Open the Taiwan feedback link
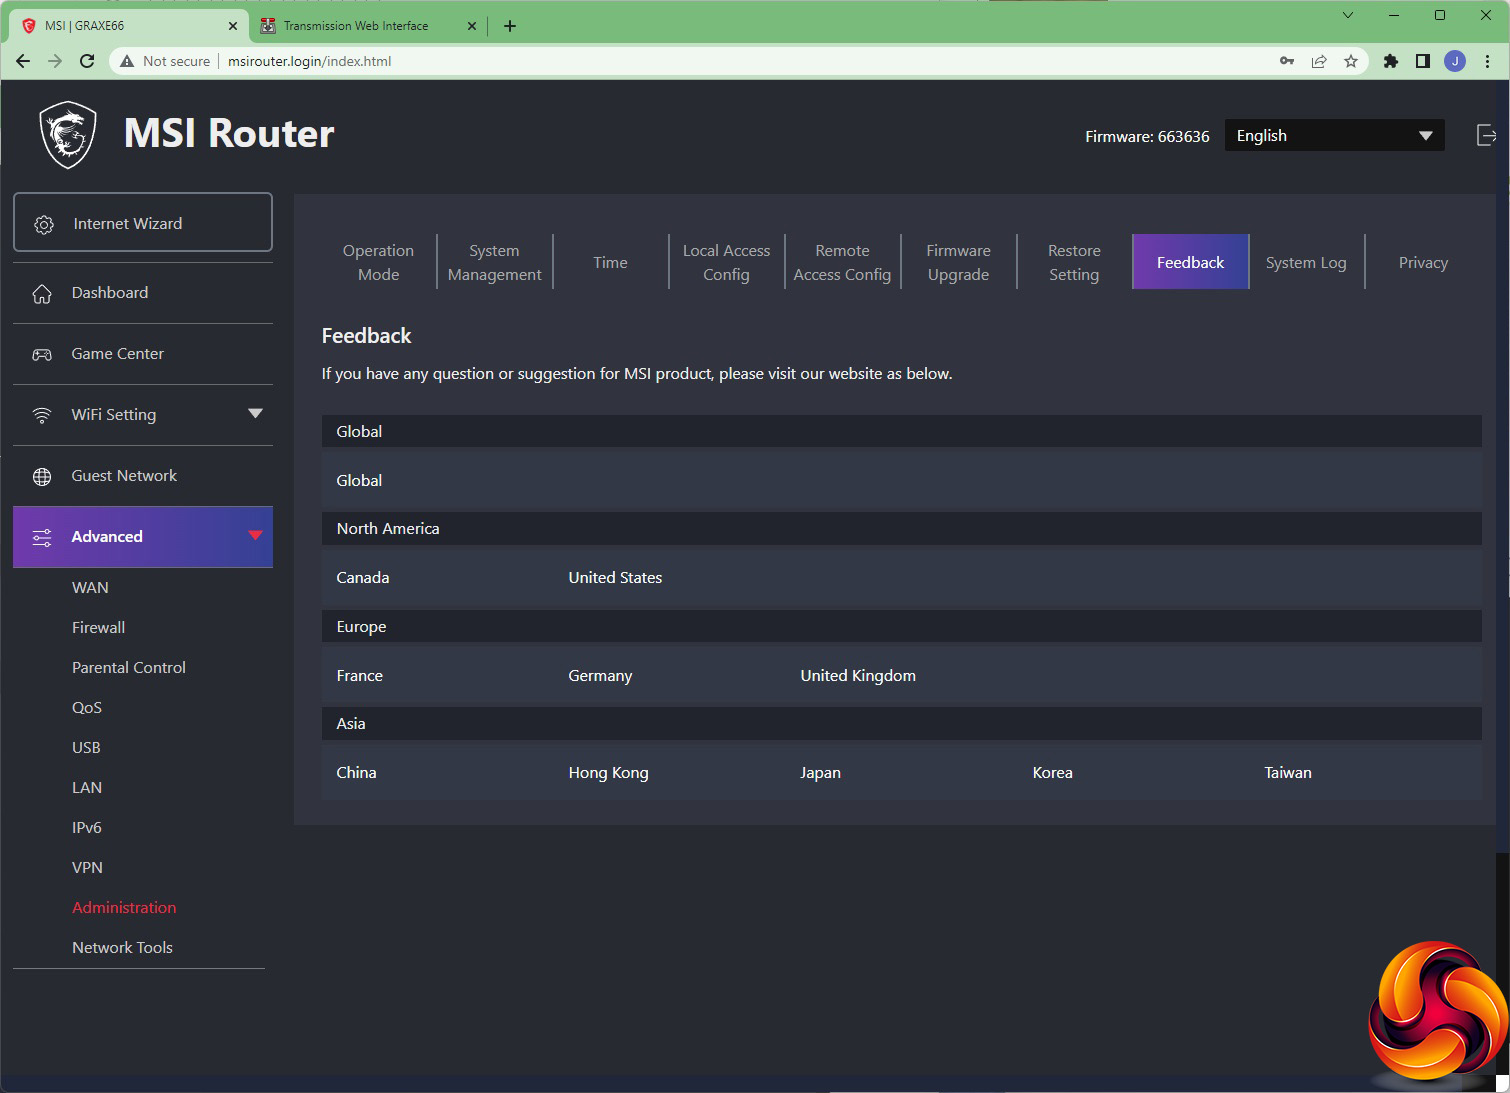The width and height of the screenshot is (1510, 1093). [x=1287, y=773]
